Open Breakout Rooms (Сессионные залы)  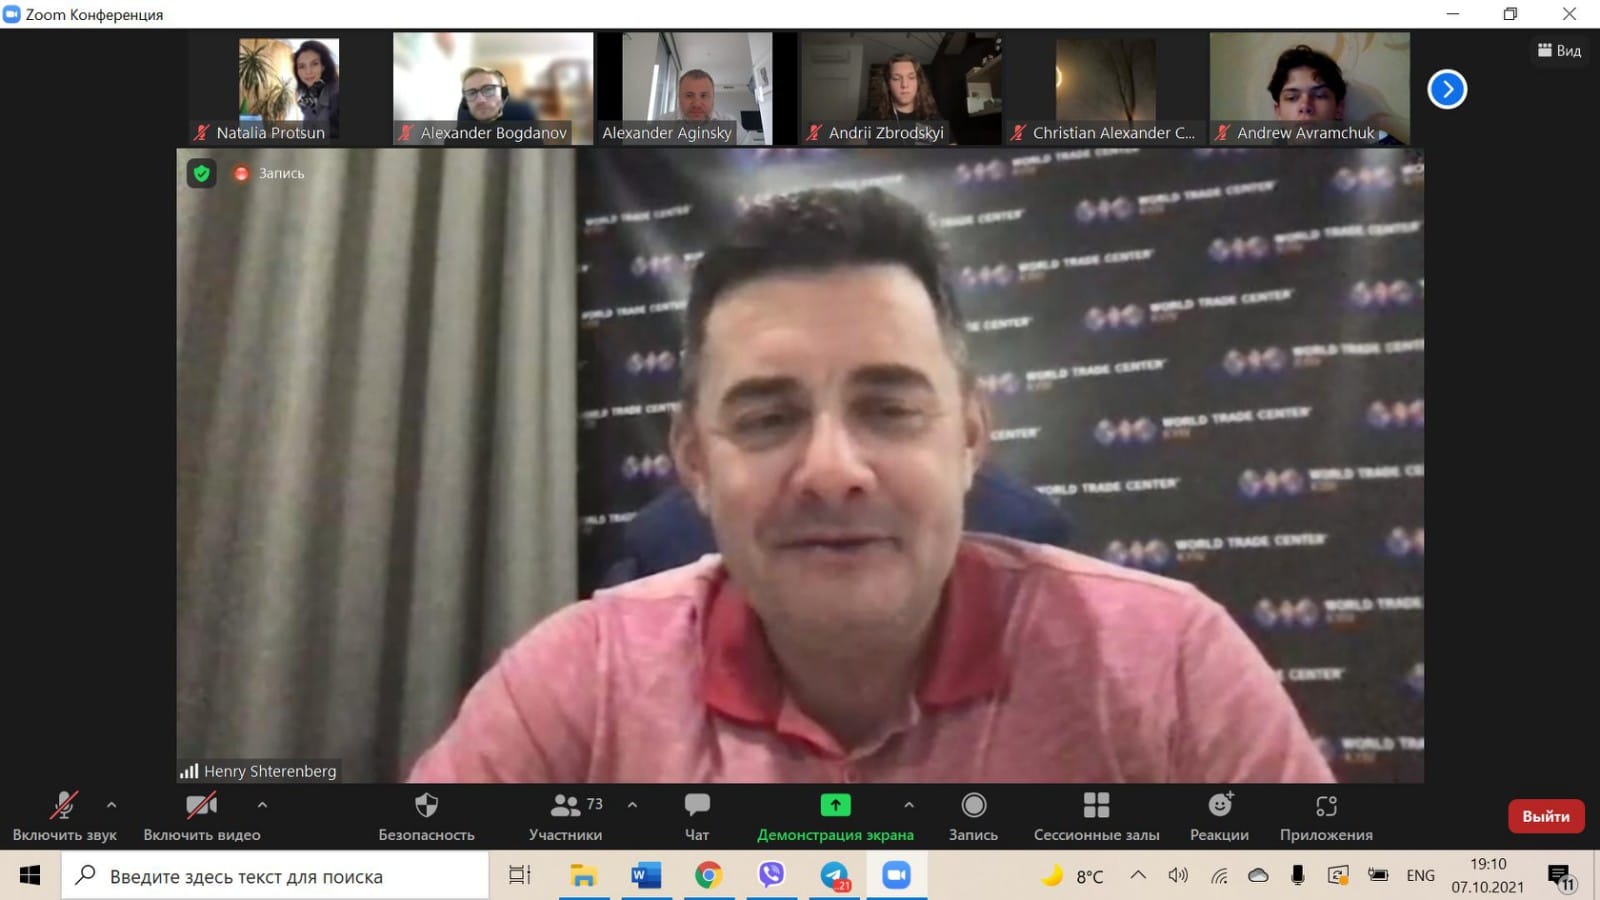coord(1096,806)
